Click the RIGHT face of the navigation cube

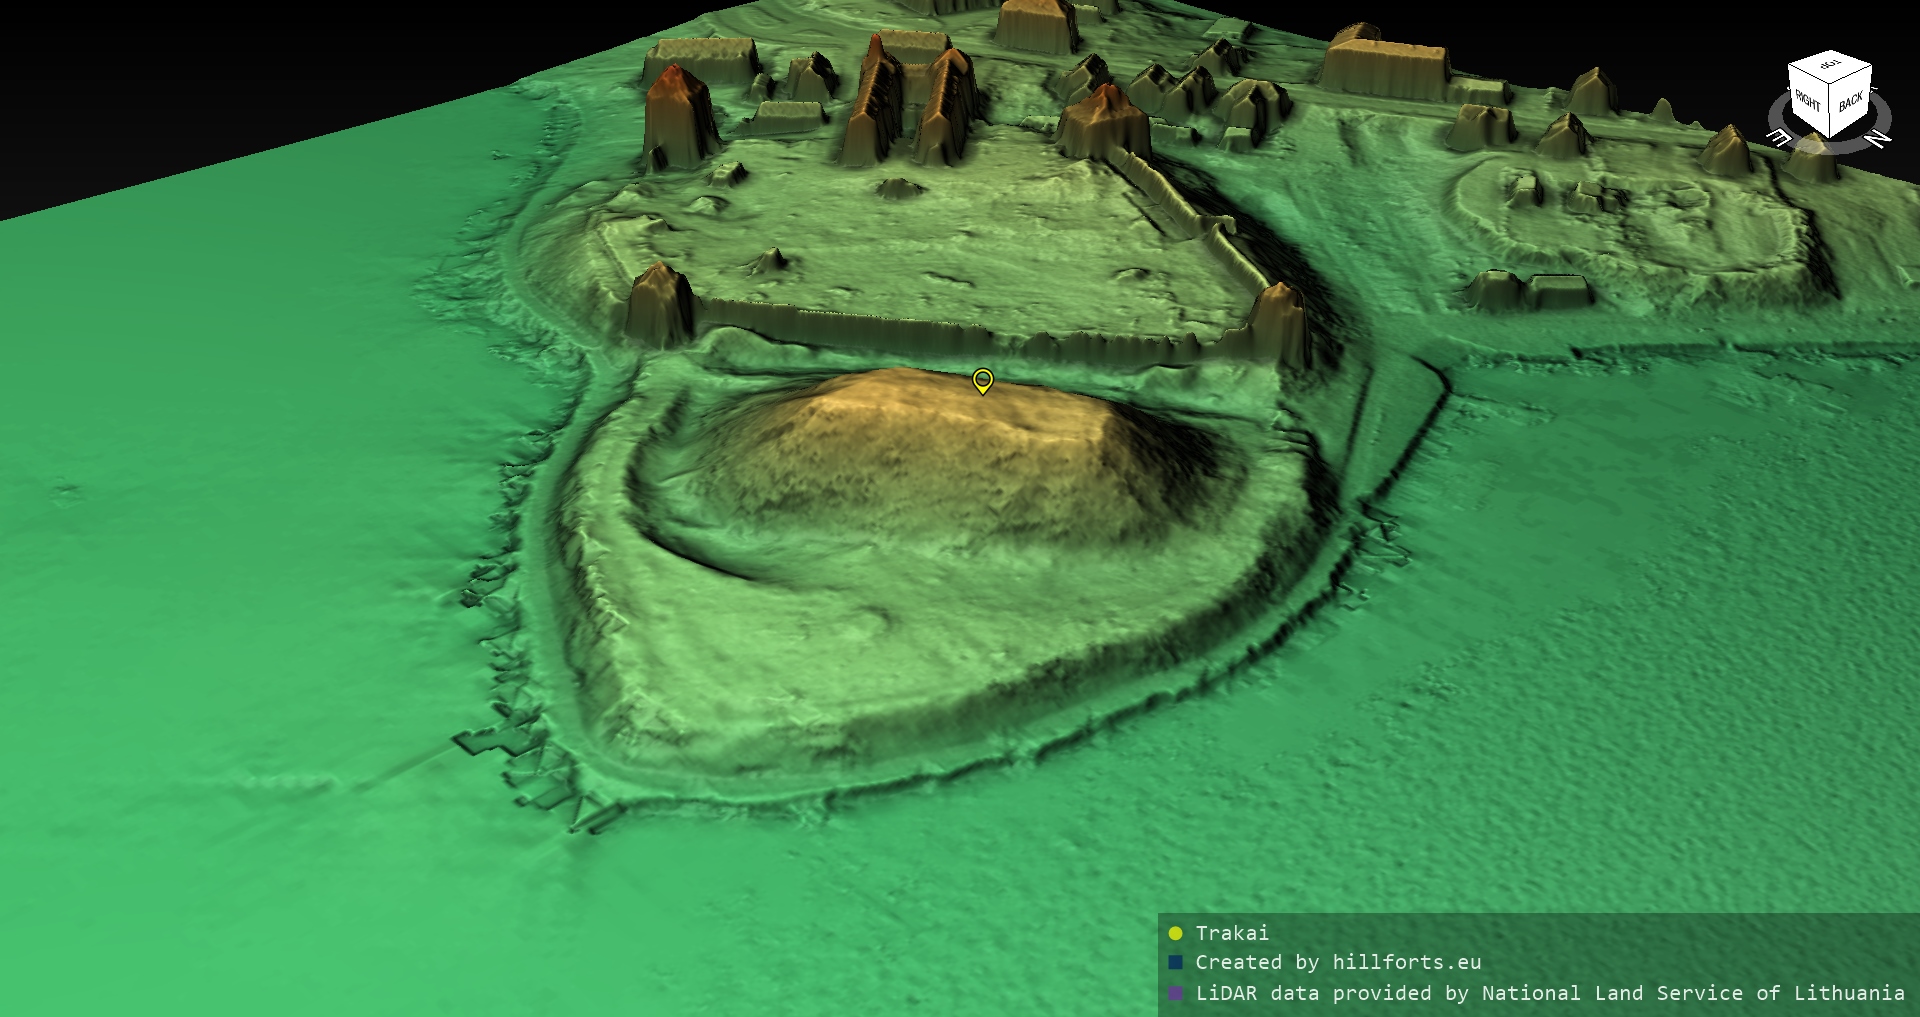pyautogui.click(x=1808, y=100)
